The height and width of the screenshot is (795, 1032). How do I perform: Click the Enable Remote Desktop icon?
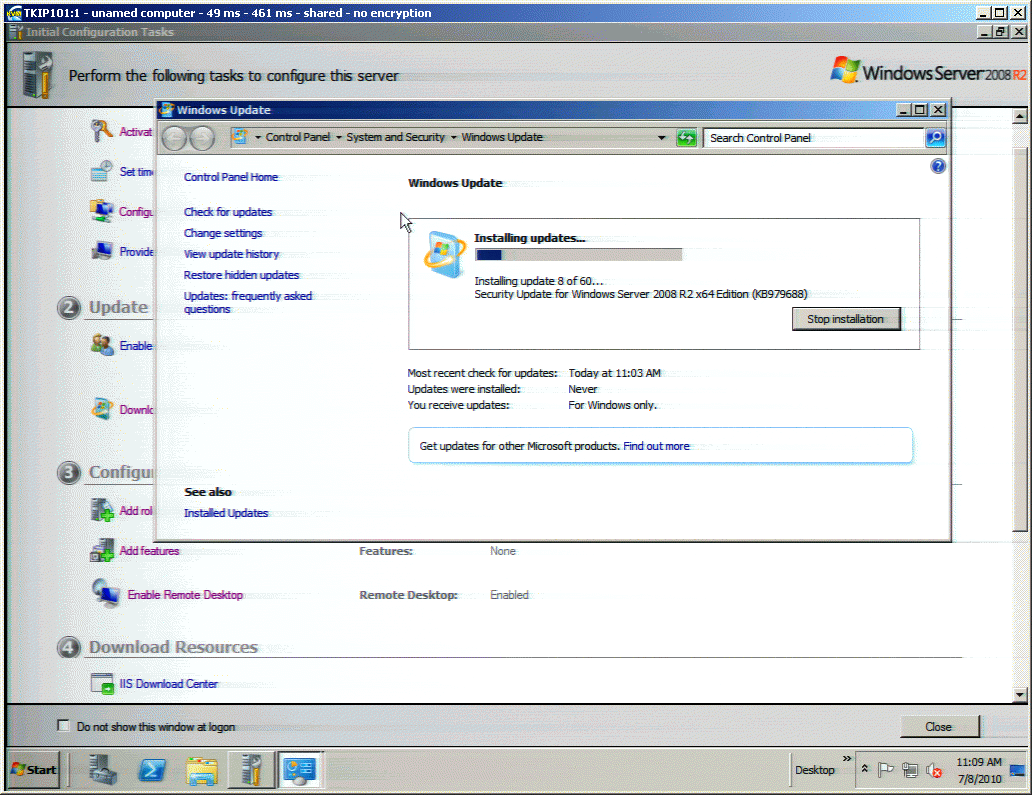tap(105, 592)
